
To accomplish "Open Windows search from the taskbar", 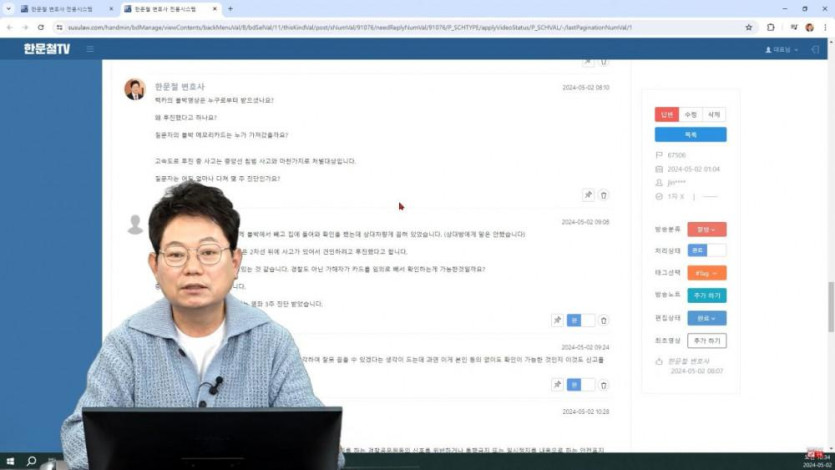I will [31, 462].
